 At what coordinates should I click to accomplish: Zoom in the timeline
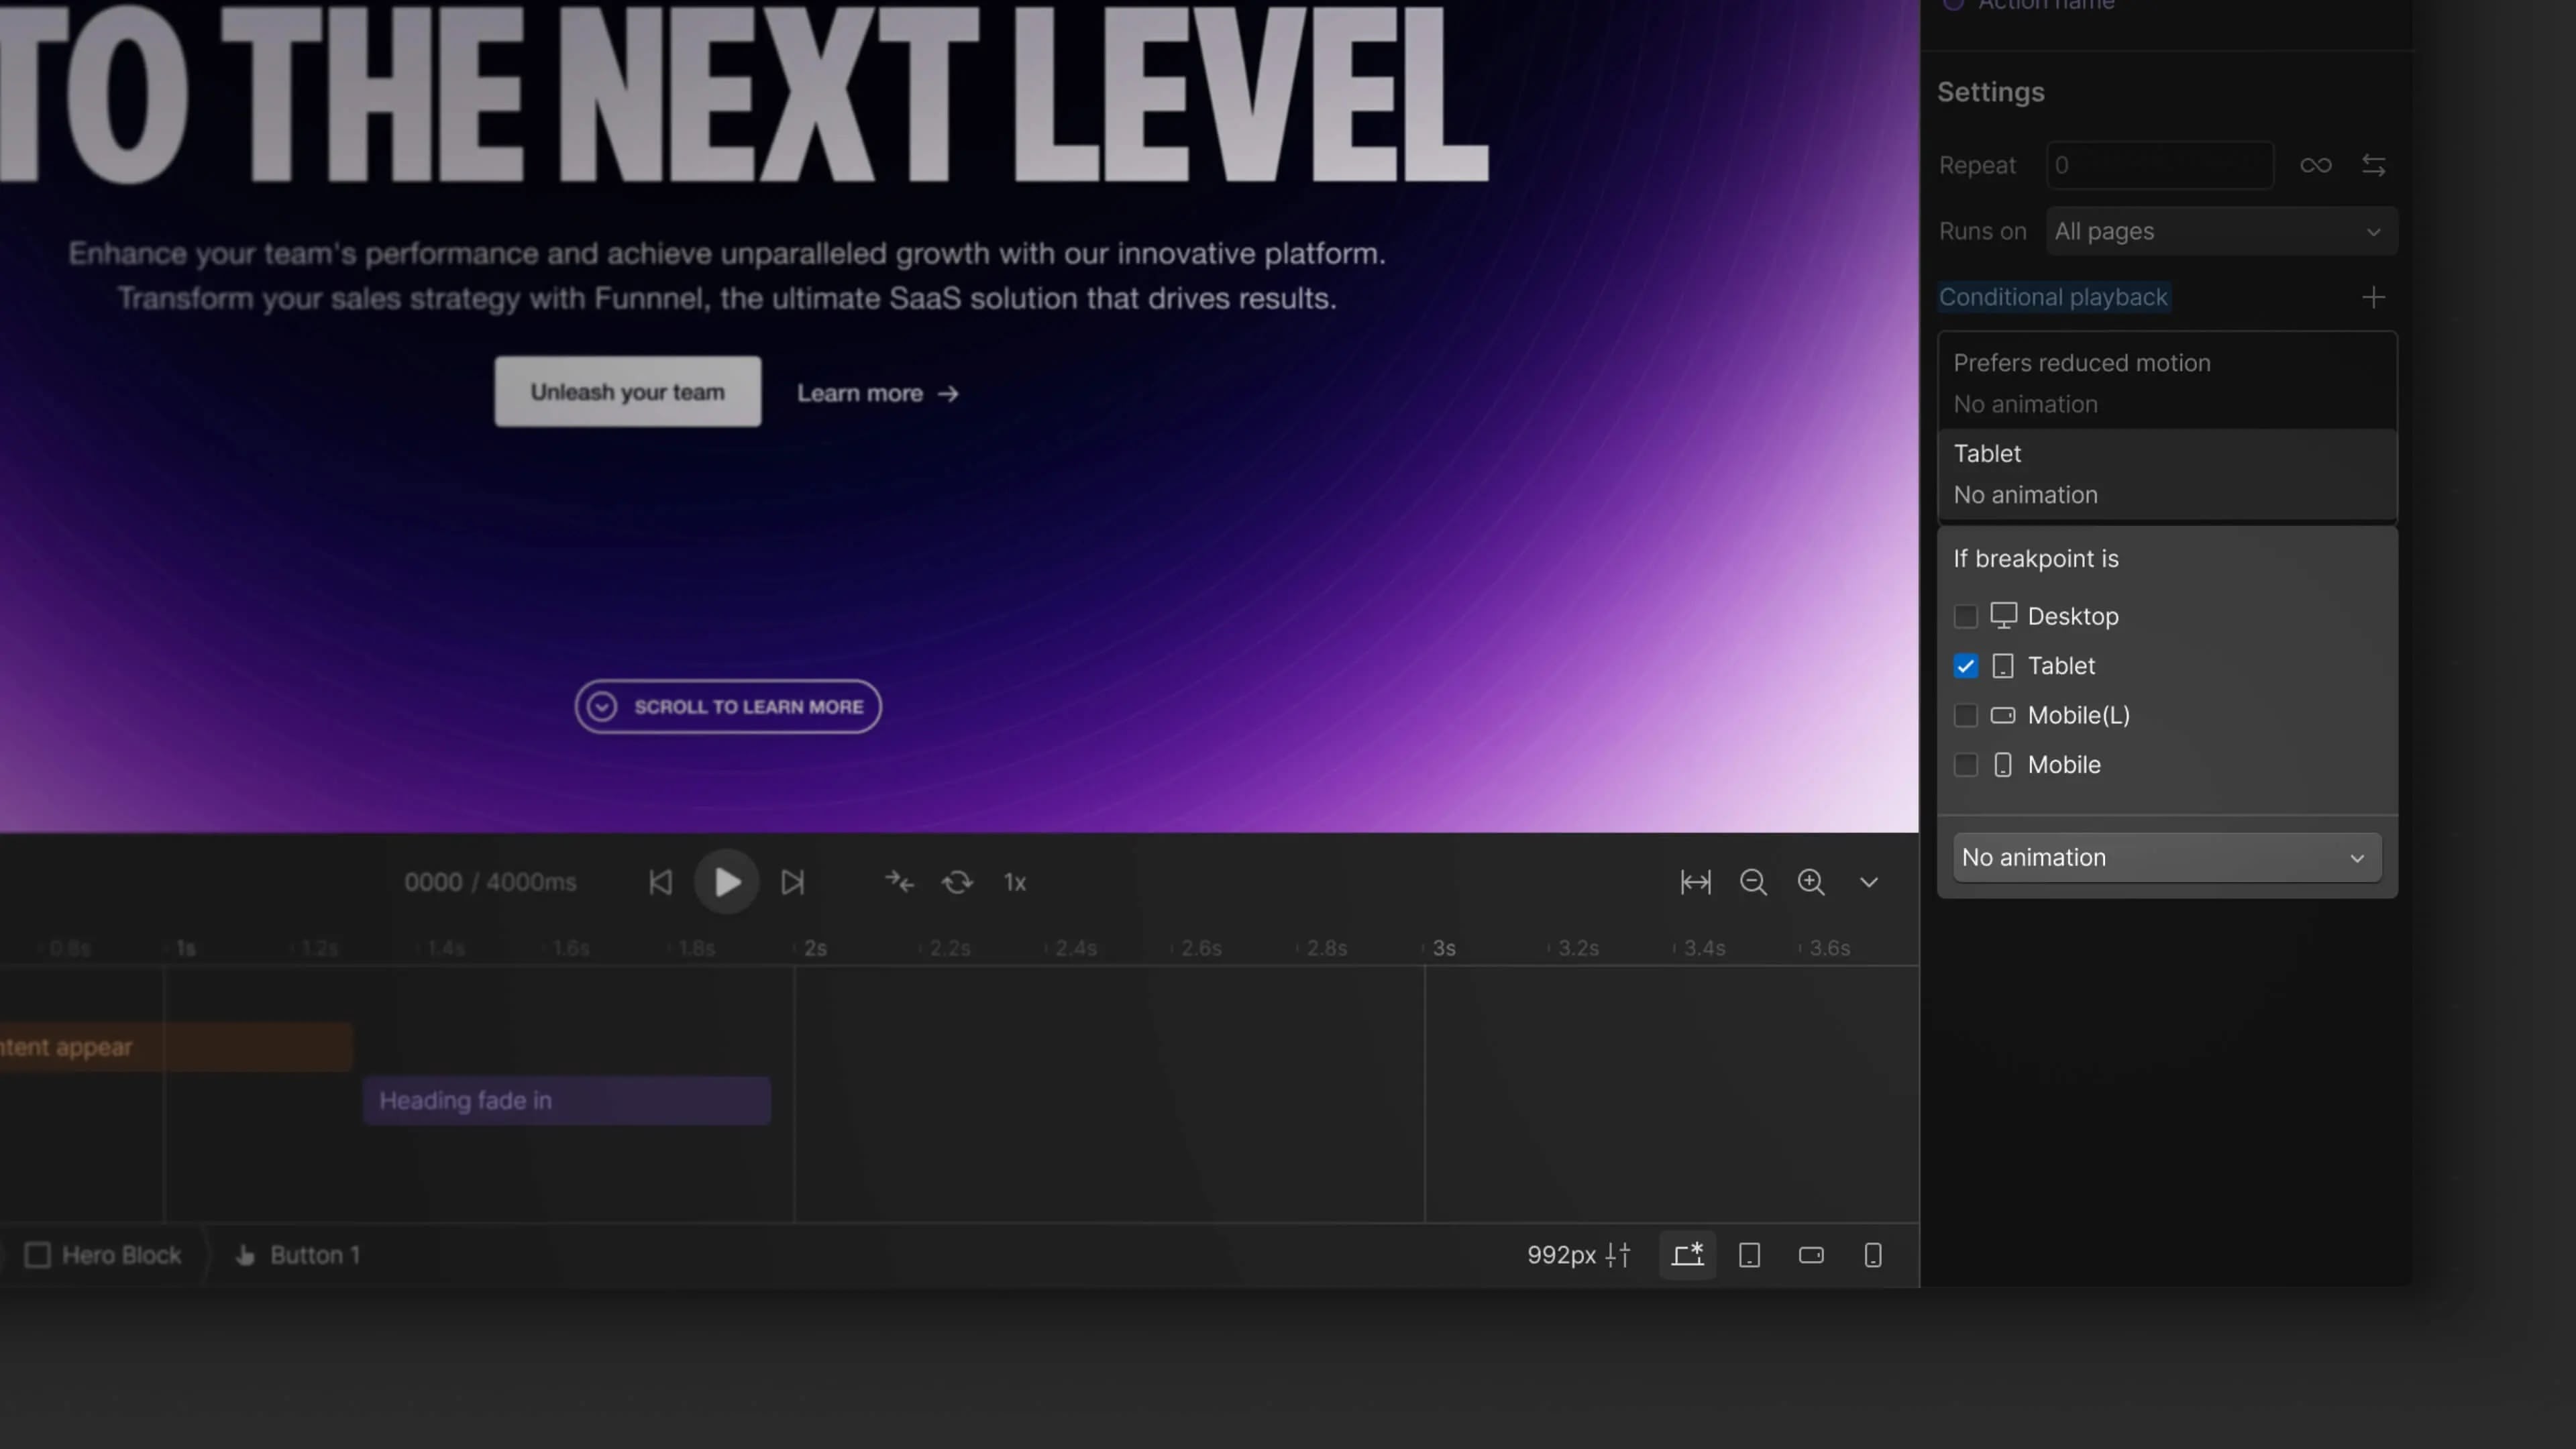point(1811,882)
